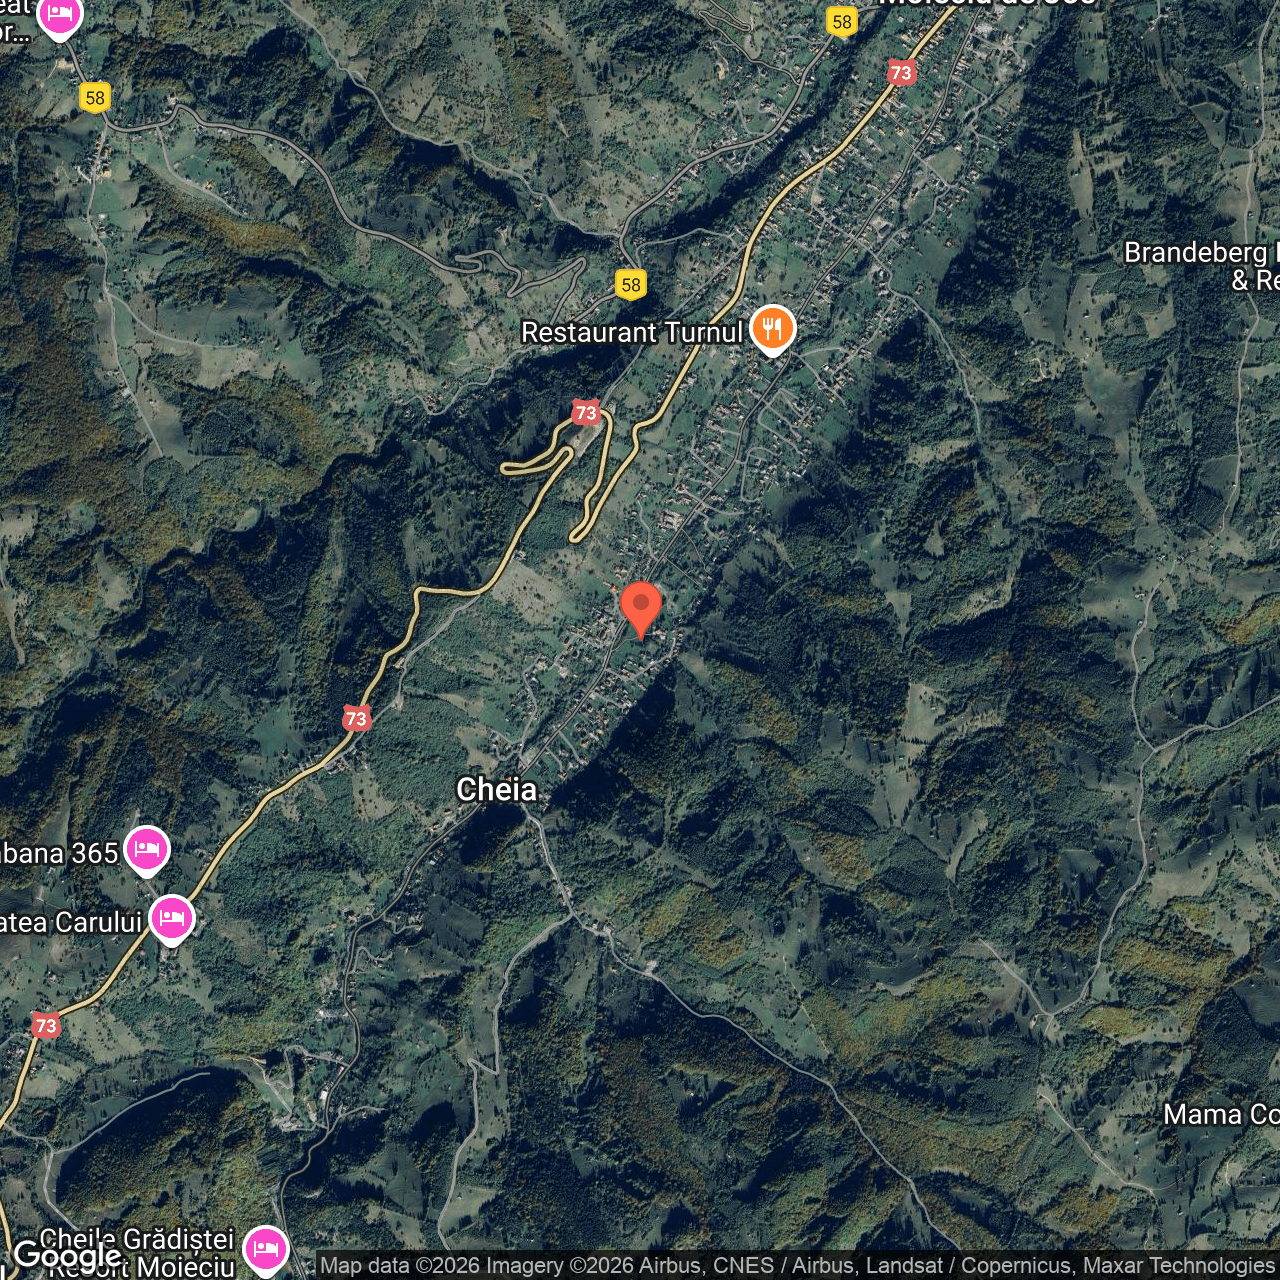Select the lodging marker in the top-left corner
The image size is (1280, 1280).
(x=59, y=17)
